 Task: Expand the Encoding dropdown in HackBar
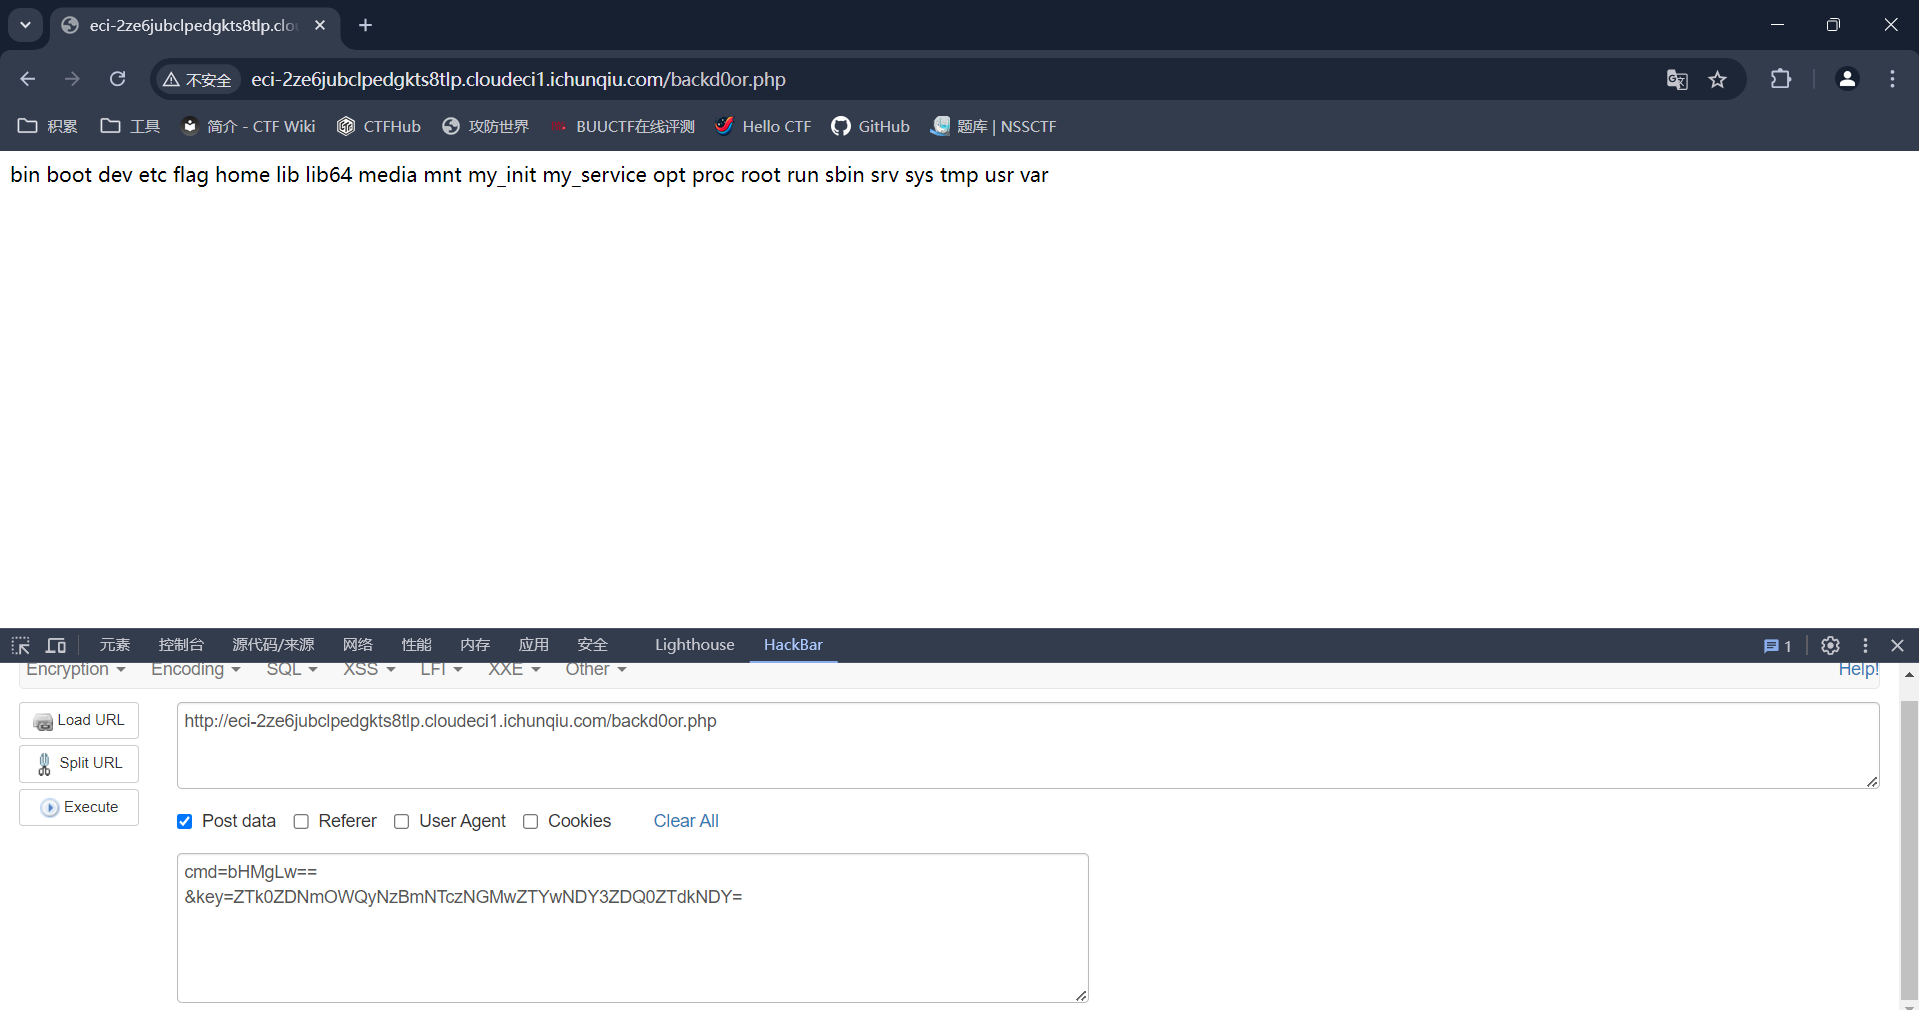pos(195,670)
